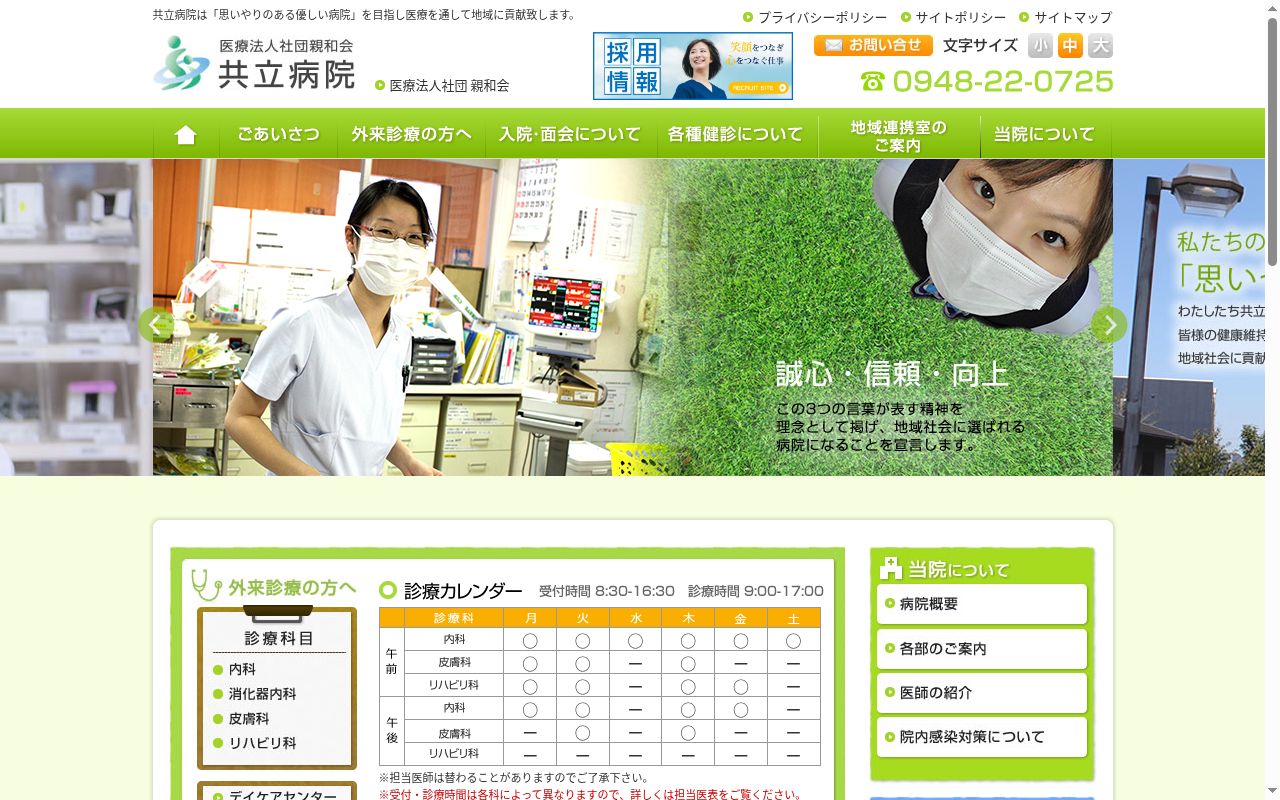The width and height of the screenshot is (1280, 800).
Task: Click the お問い合せ contact button
Action: [x=873, y=46]
